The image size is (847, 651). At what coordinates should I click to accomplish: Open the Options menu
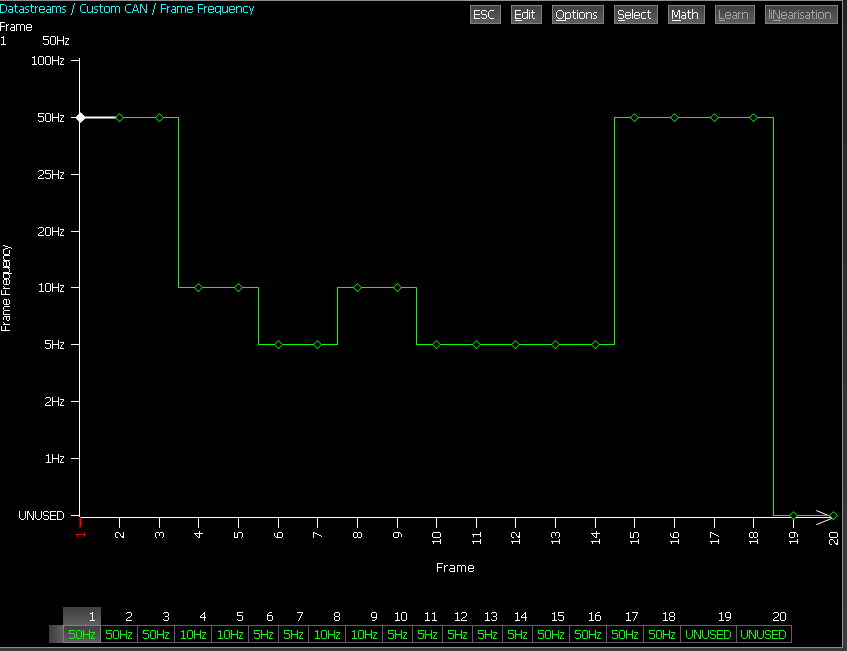(577, 15)
